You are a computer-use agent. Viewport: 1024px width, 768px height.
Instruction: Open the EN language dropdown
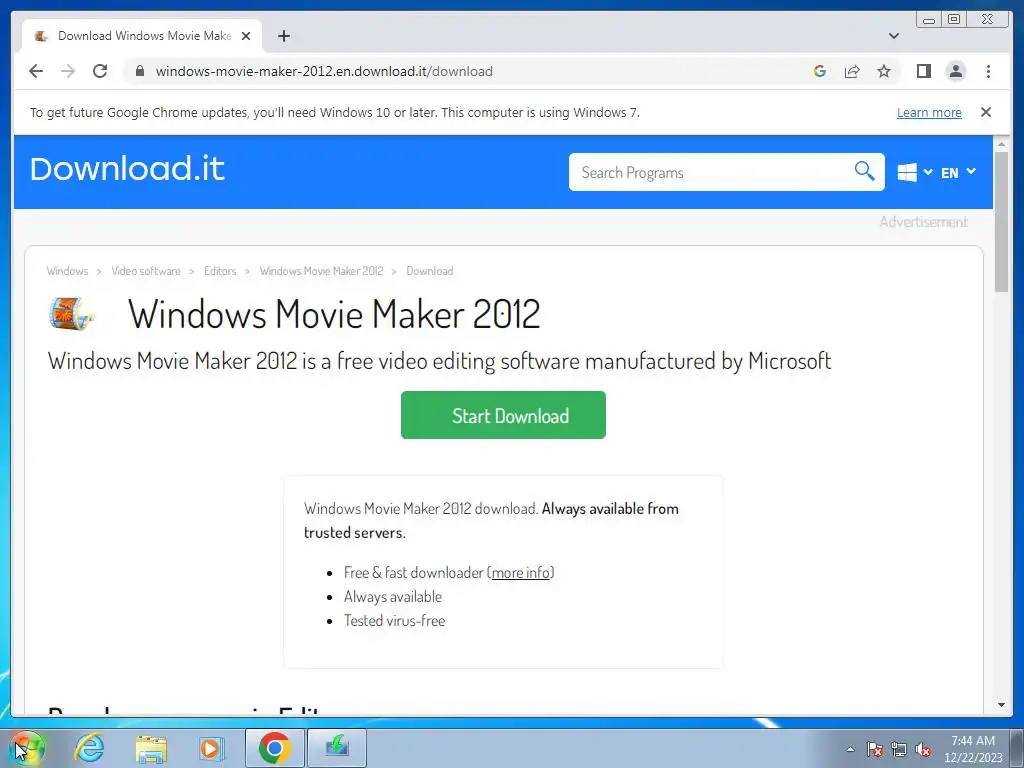[x=958, y=172]
